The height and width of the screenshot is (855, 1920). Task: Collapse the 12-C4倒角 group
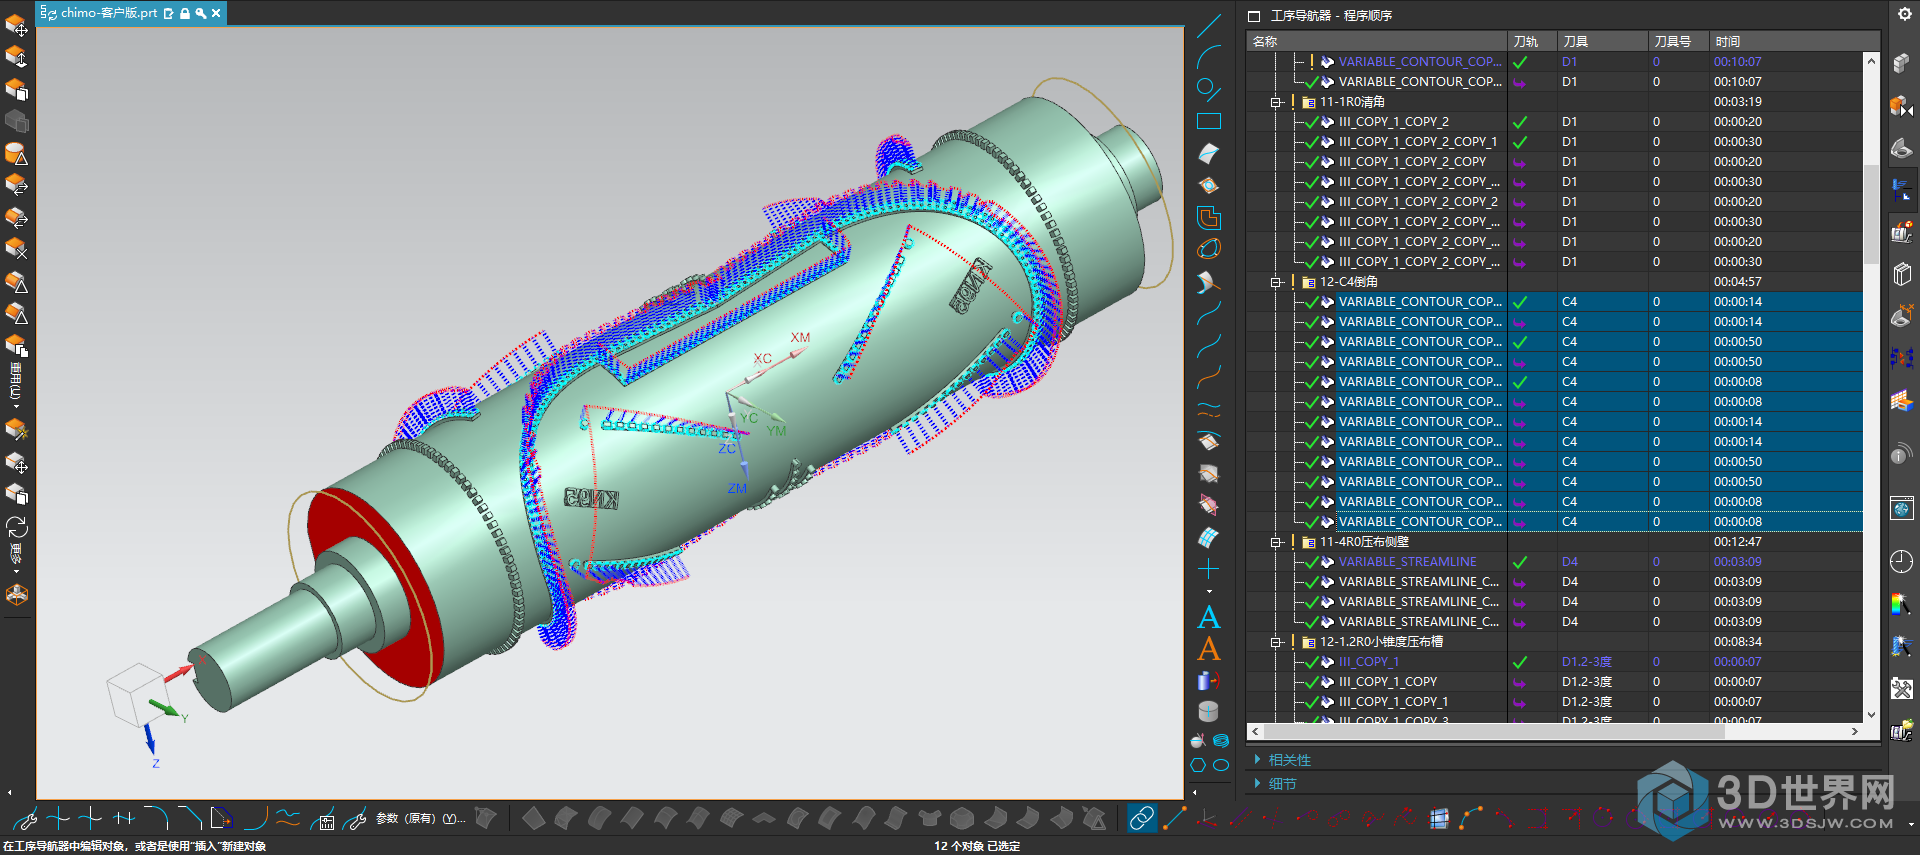[1276, 282]
